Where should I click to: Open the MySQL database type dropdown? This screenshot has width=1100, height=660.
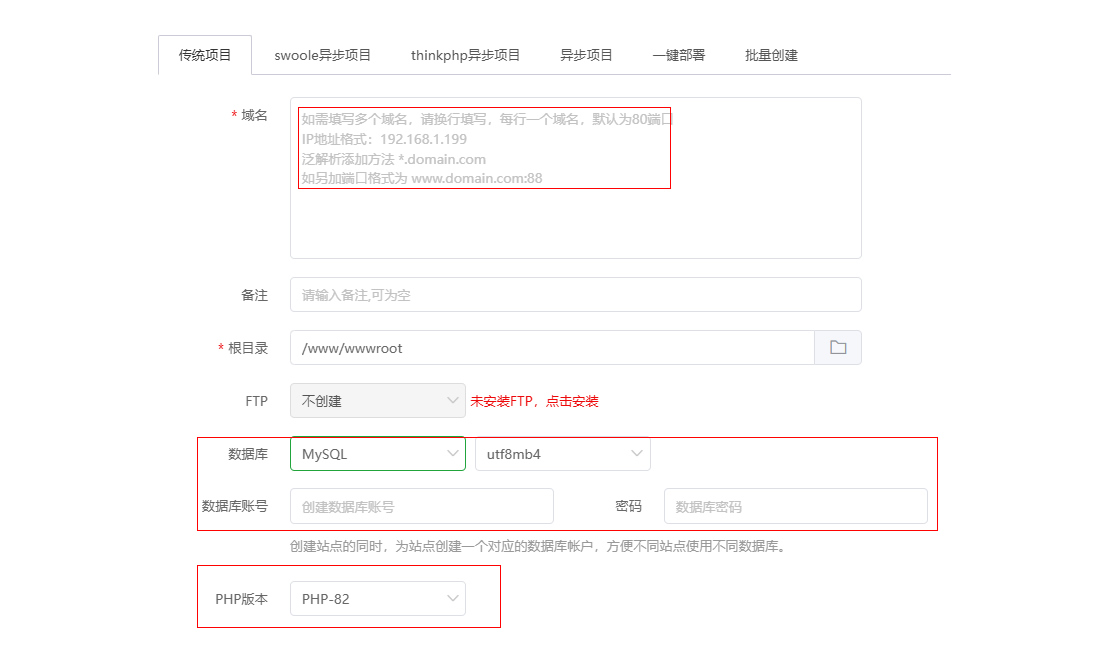click(x=377, y=454)
